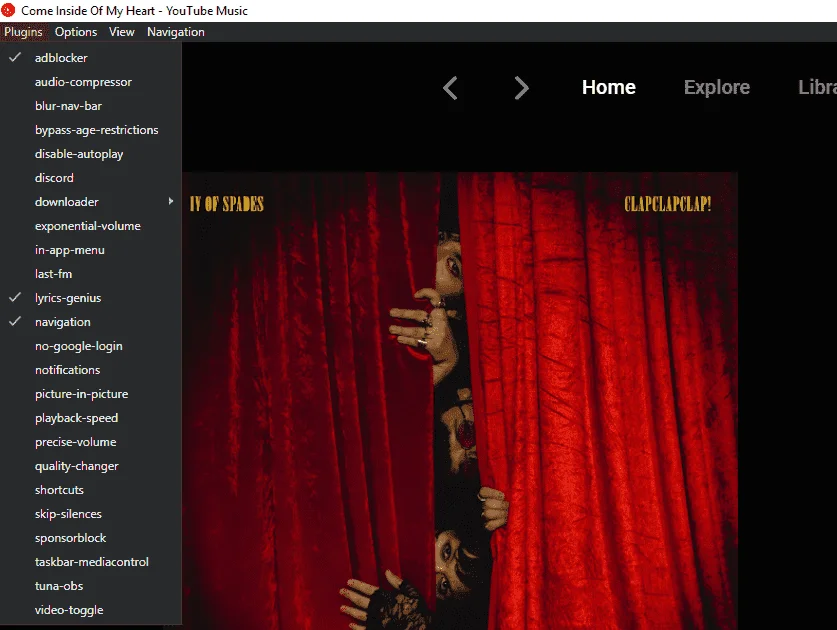Go forward with the right chevron arrow

(521, 88)
